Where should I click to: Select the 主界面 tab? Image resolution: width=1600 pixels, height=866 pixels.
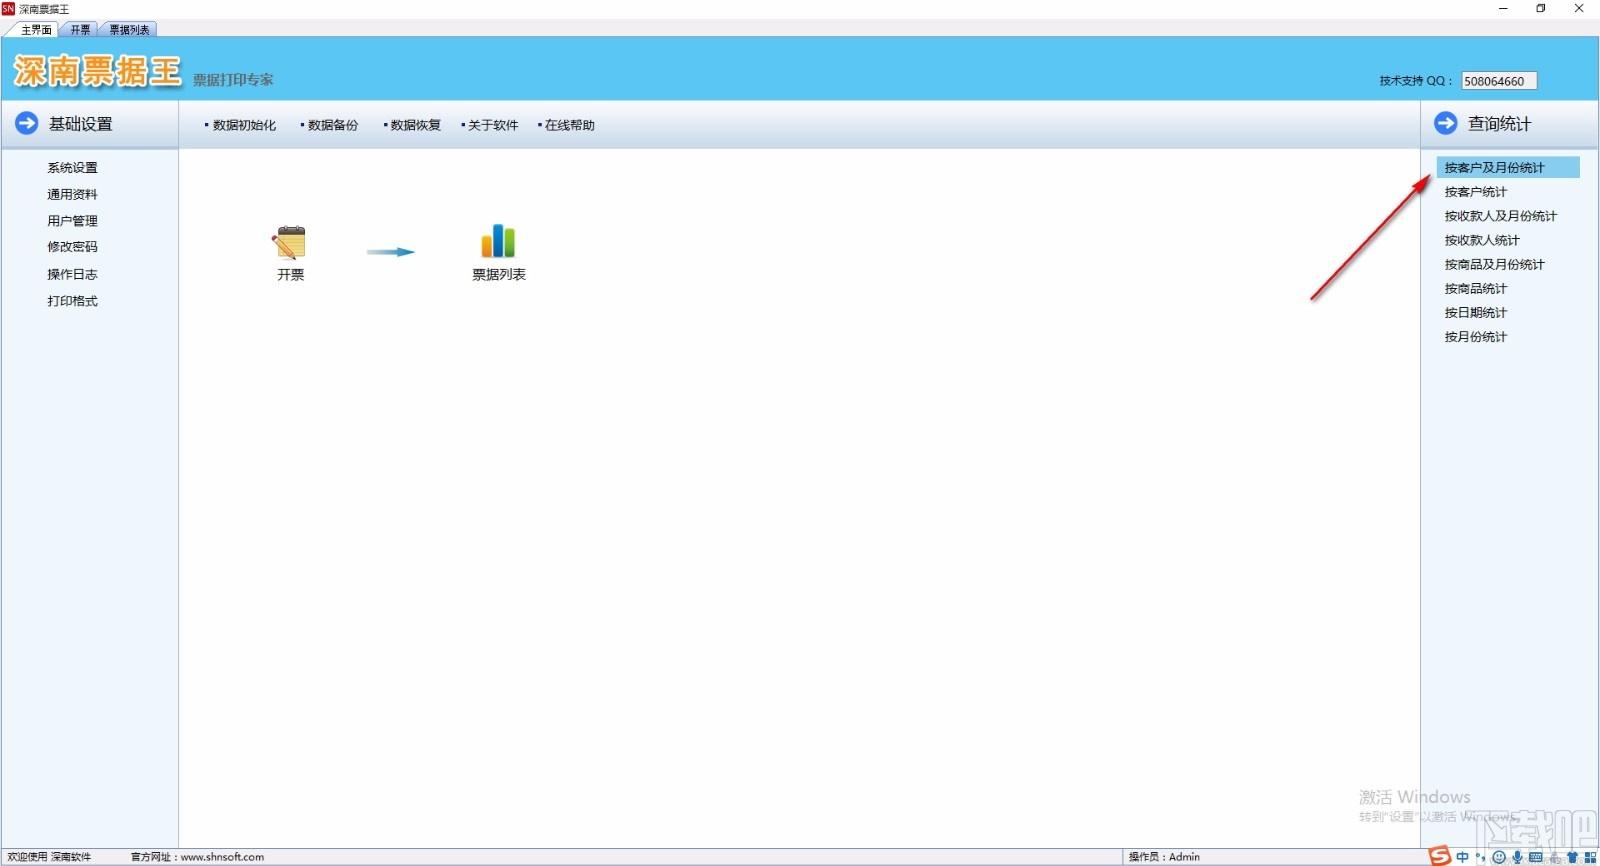tap(36, 30)
